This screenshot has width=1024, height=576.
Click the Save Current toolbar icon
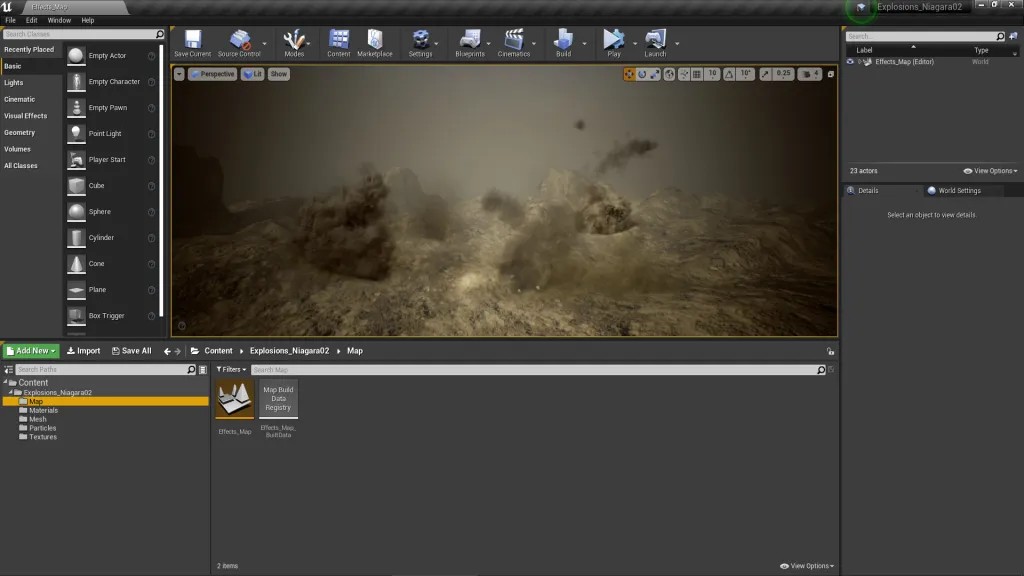click(x=192, y=40)
